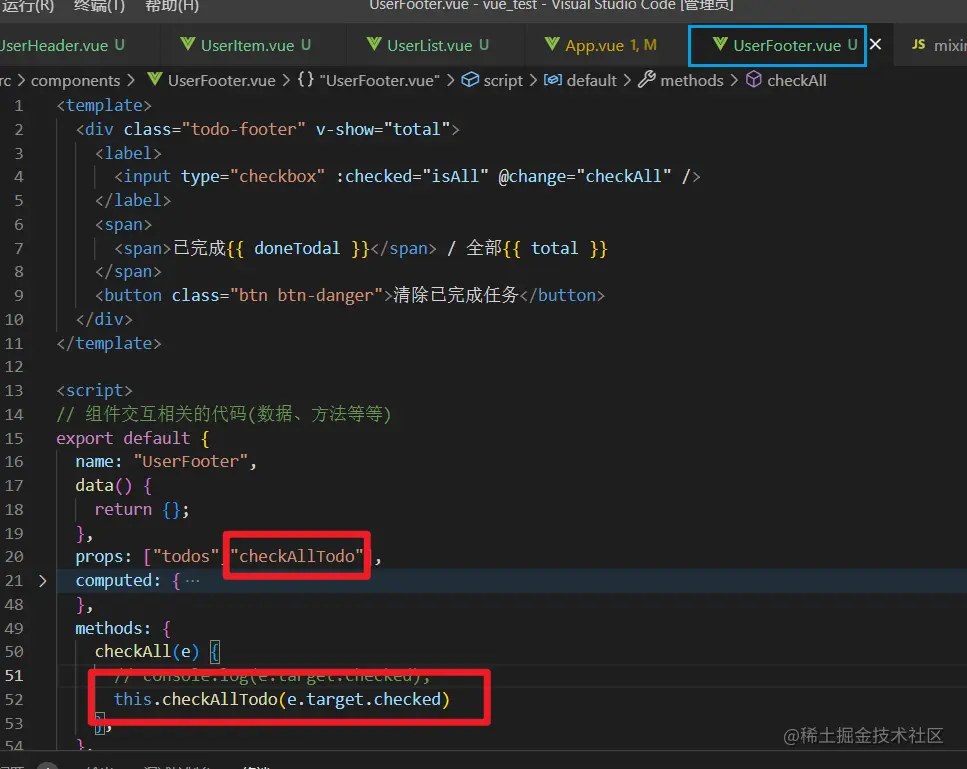Open the 运行(R) menu
This screenshot has height=769, width=967.
coord(27,6)
